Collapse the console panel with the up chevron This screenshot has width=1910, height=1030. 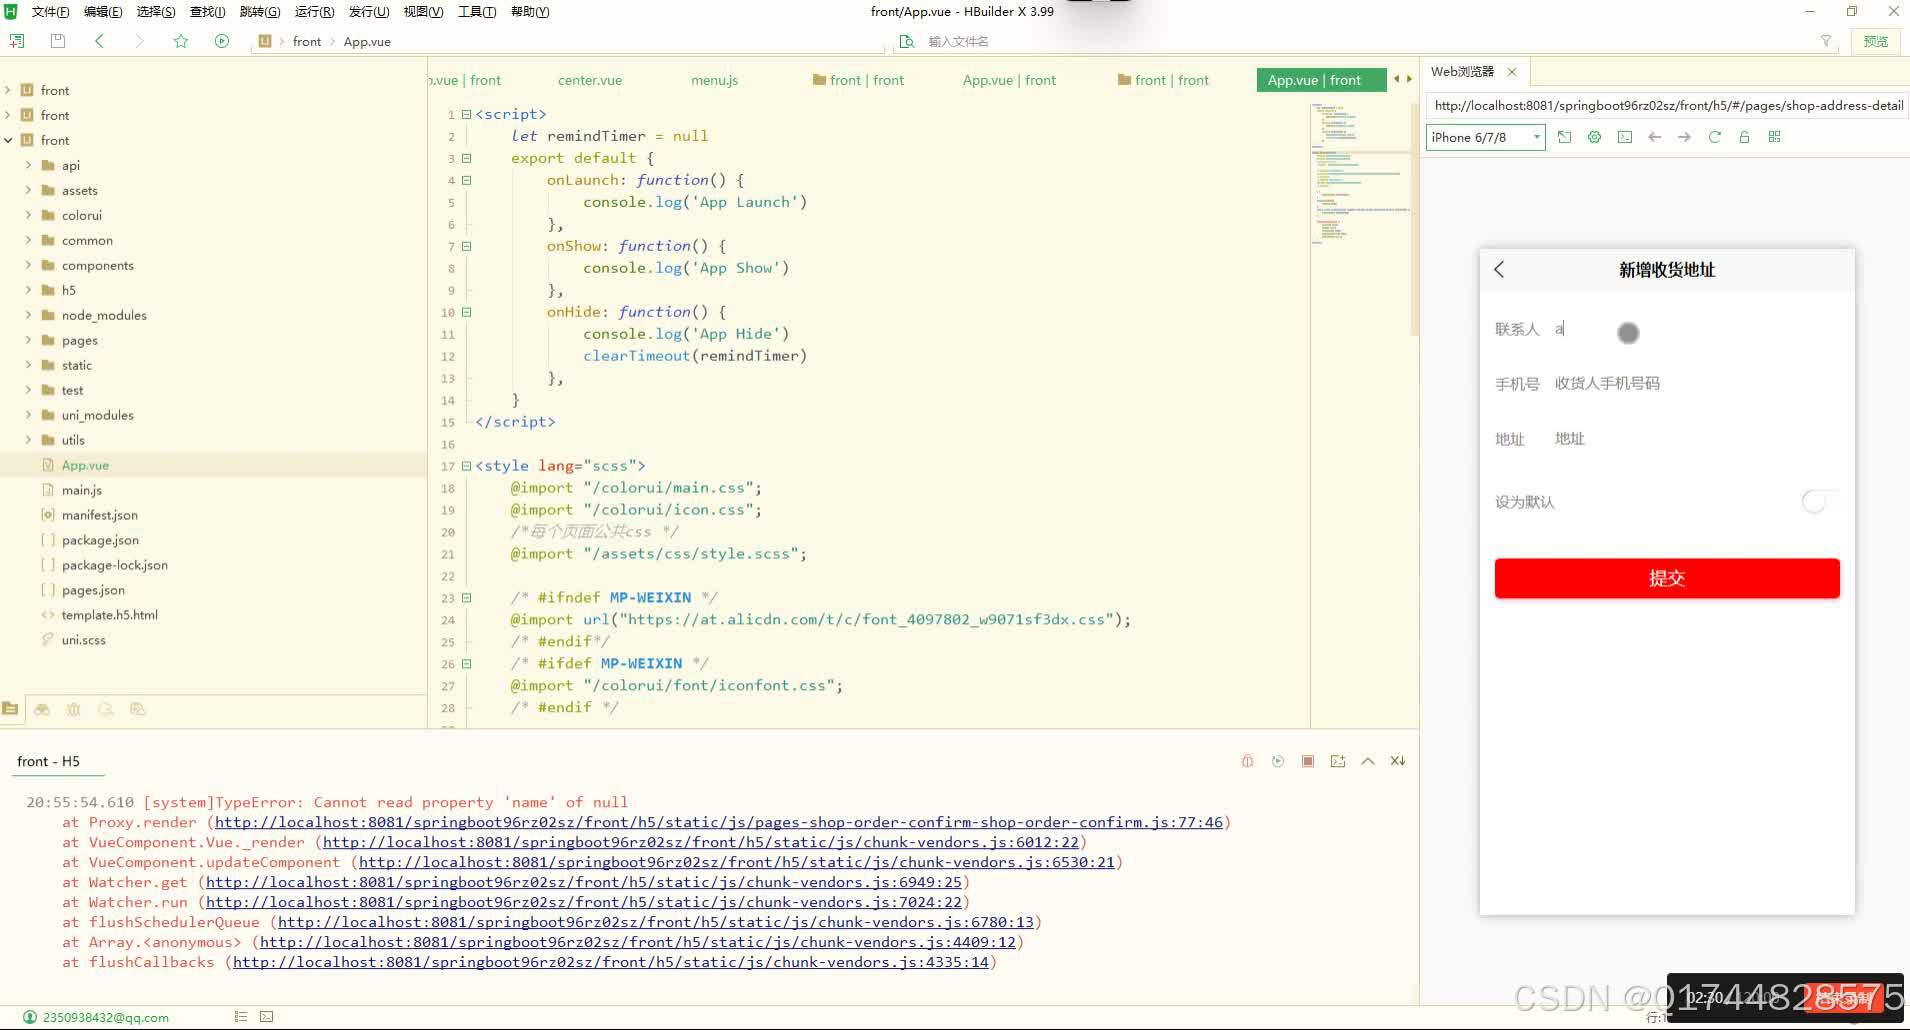[x=1368, y=761]
